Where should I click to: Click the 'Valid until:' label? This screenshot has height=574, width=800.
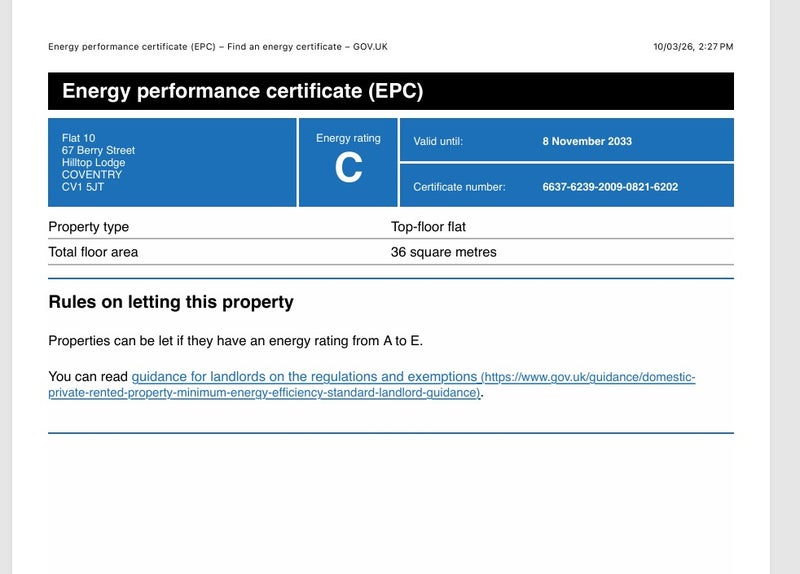coord(438,141)
